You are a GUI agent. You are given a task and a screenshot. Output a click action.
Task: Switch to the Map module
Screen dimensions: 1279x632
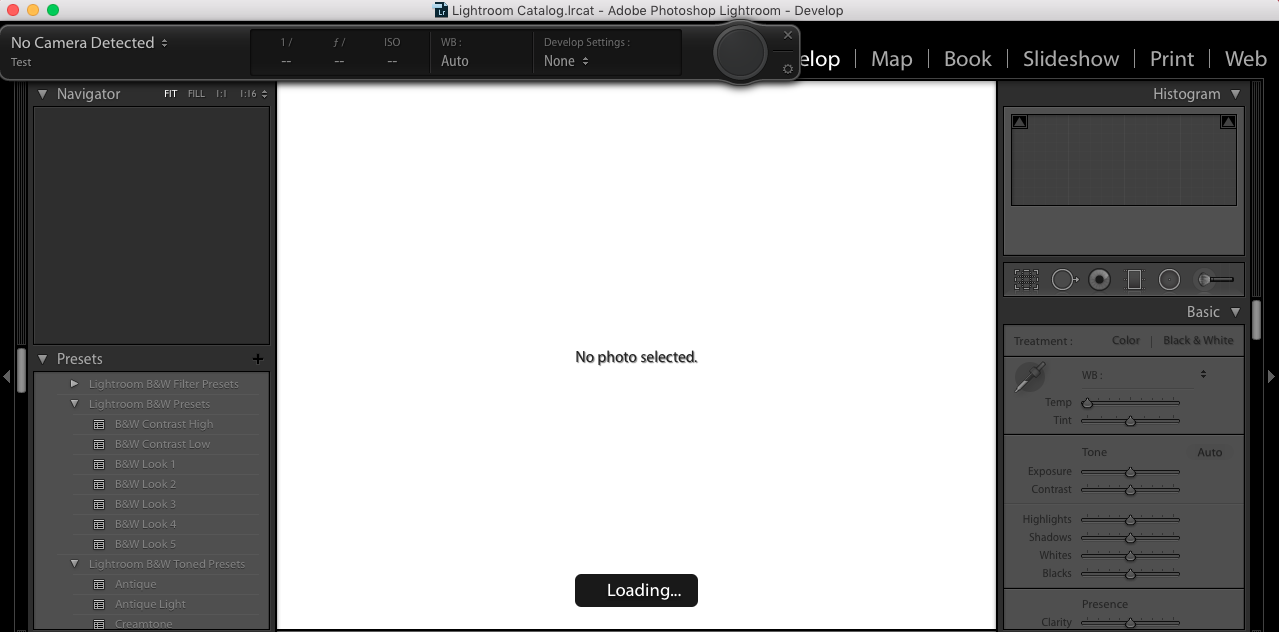click(891, 59)
